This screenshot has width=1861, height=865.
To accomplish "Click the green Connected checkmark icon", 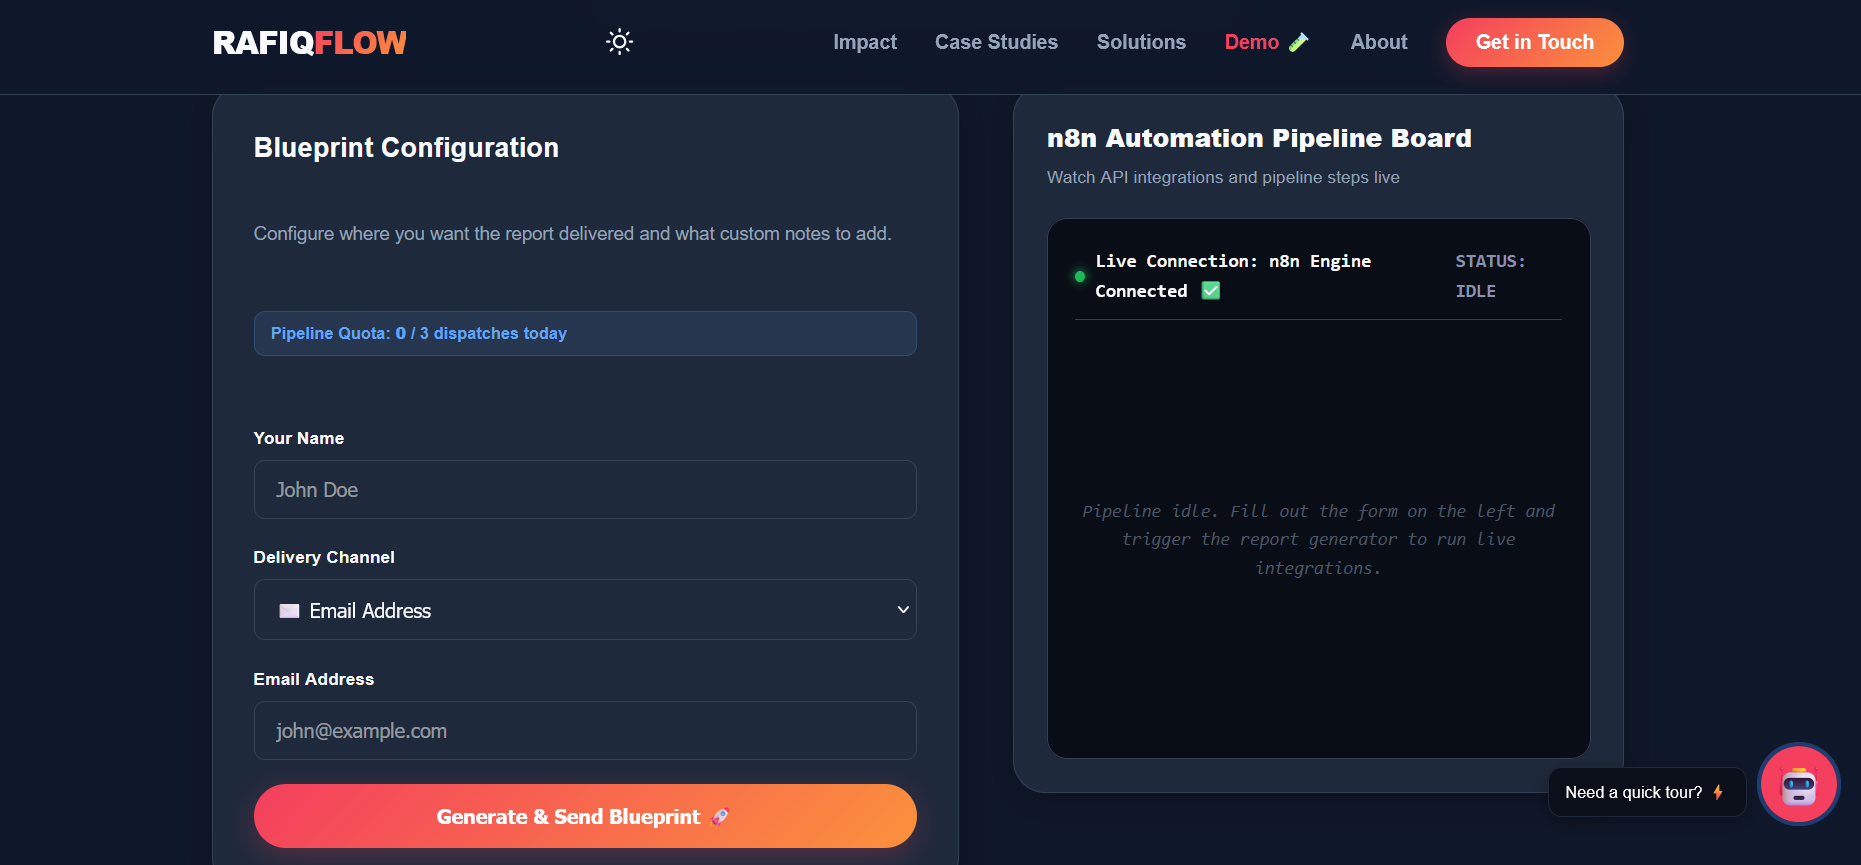I will 1211,291.
